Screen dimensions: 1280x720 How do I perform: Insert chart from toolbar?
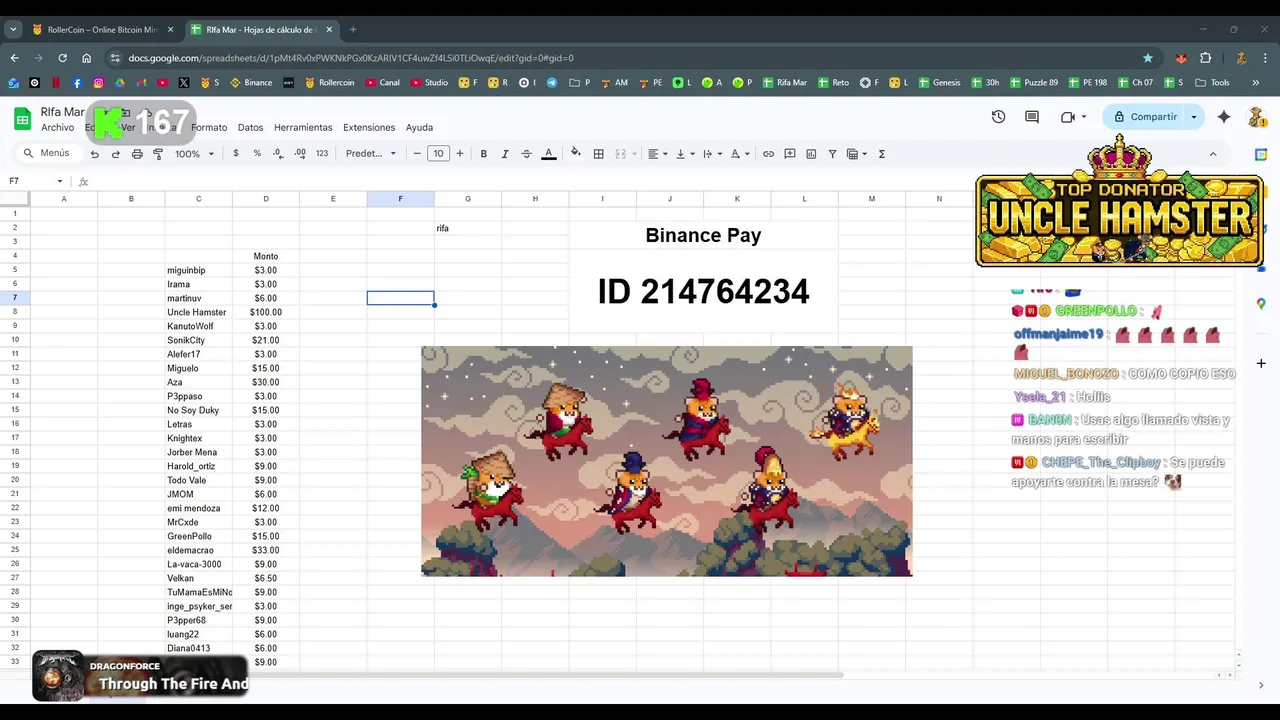(811, 154)
